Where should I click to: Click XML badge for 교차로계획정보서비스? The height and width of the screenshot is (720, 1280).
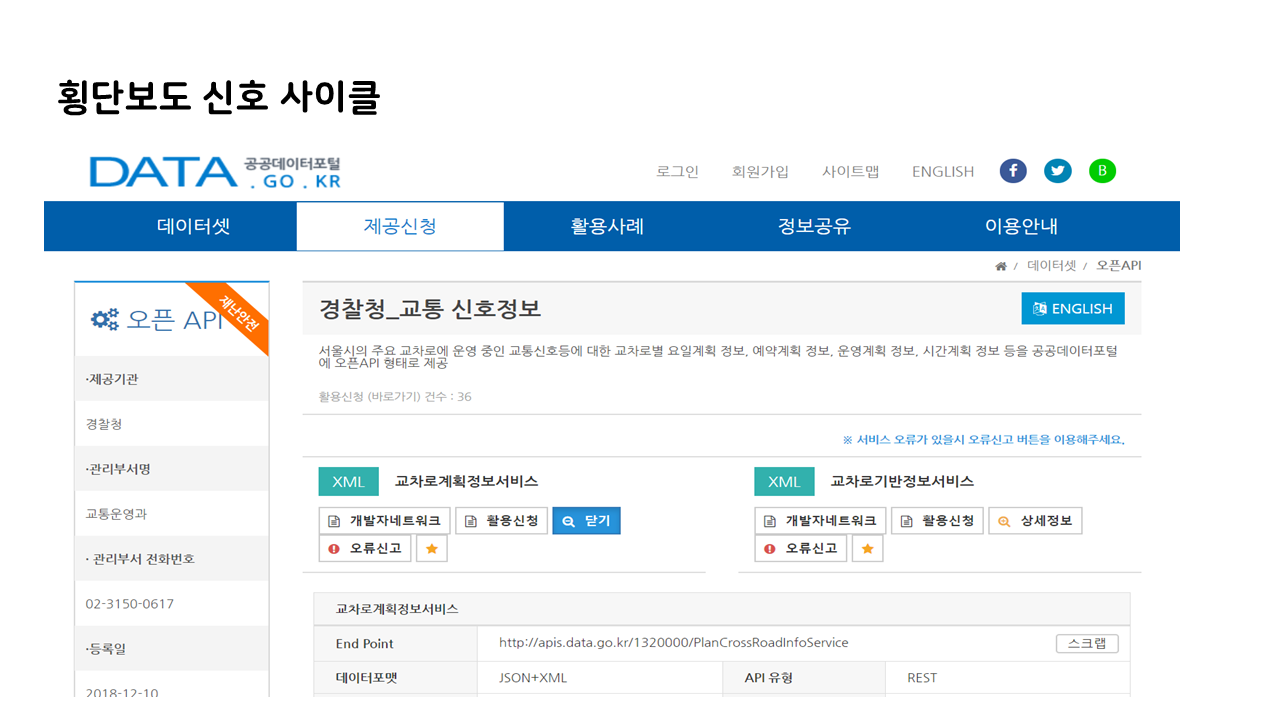pos(348,482)
